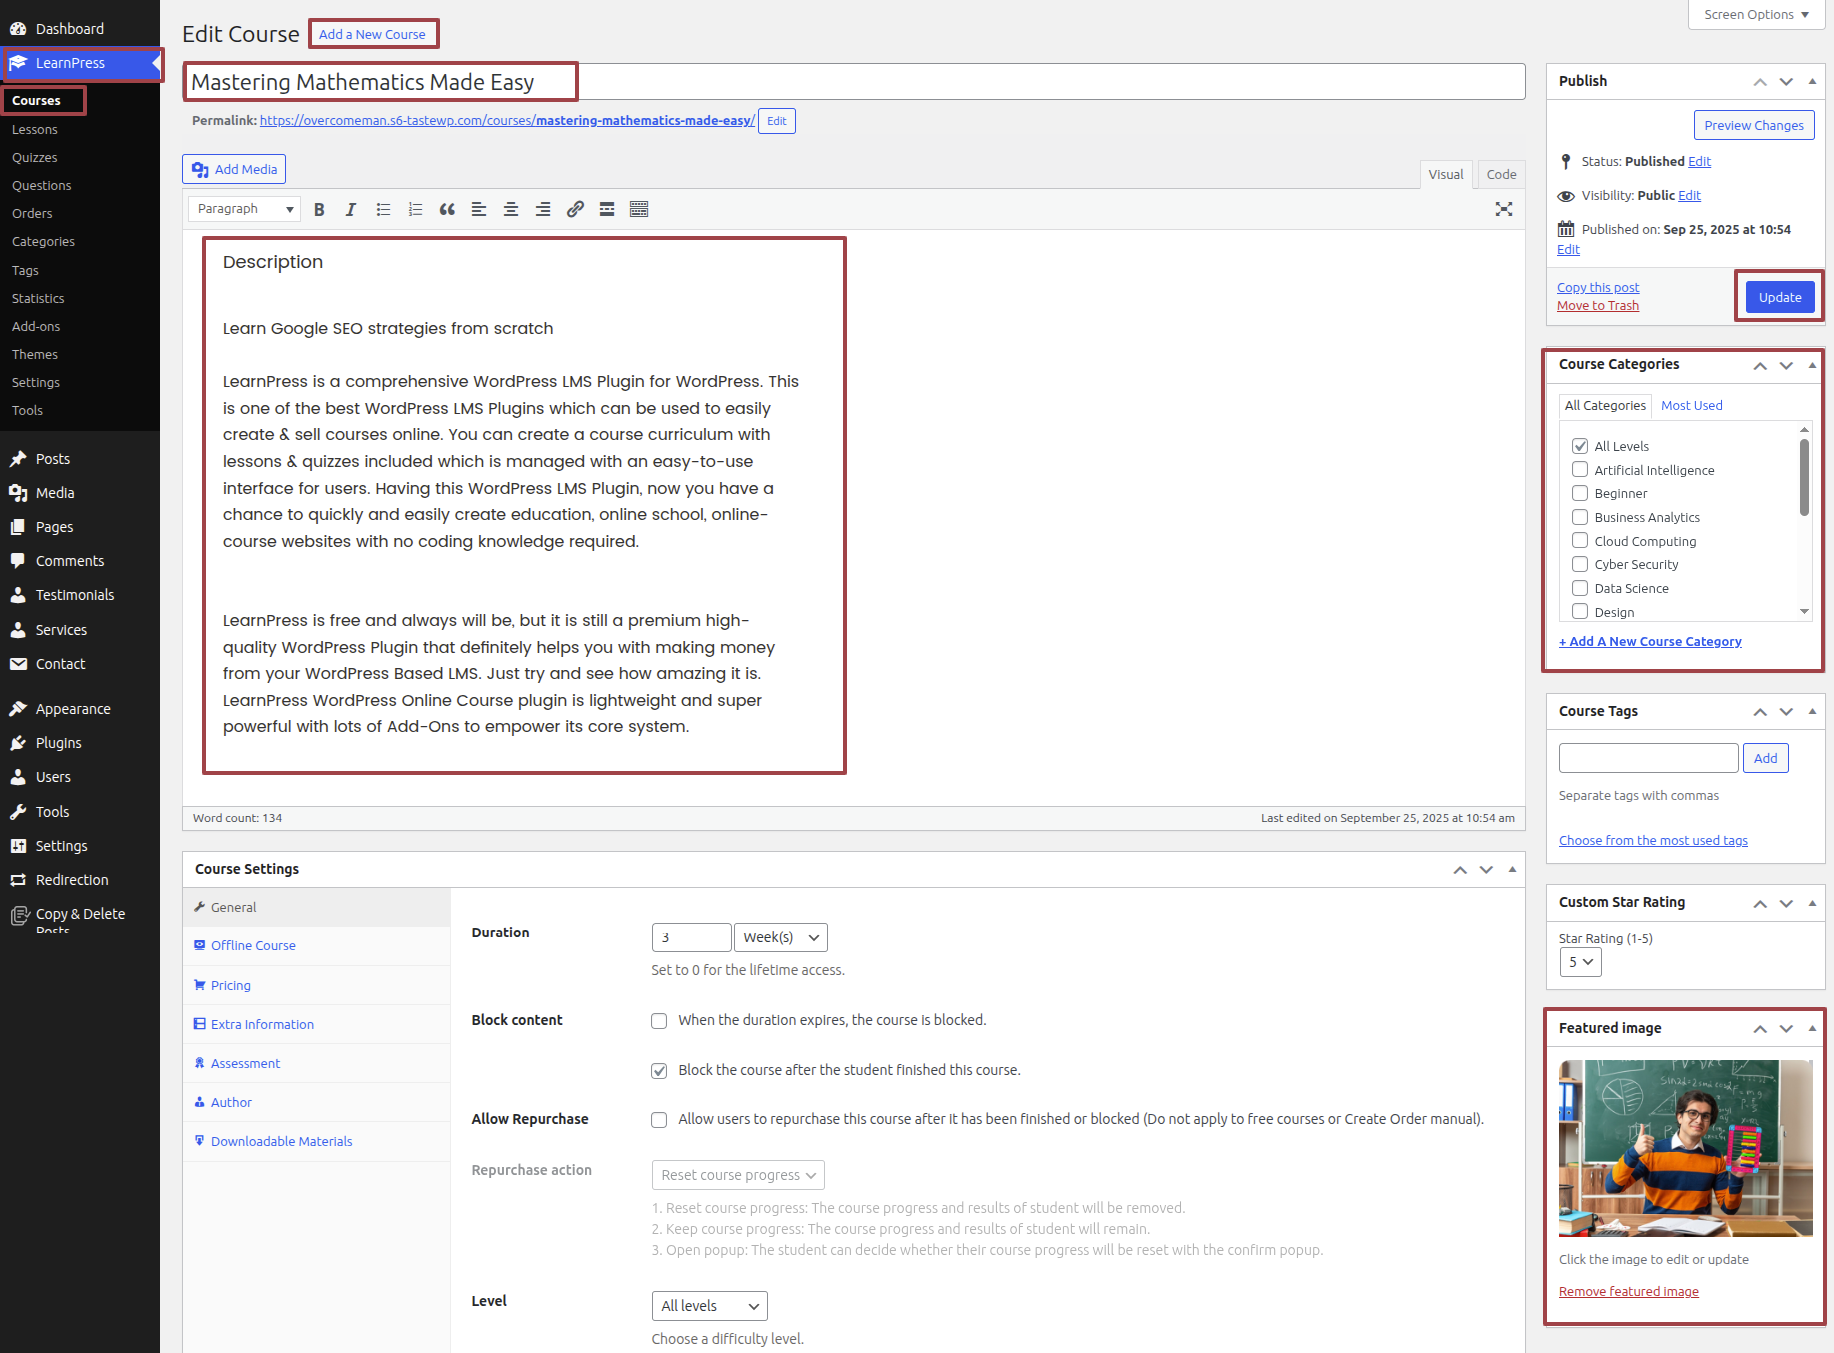This screenshot has height=1353, width=1834.
Task: Click the category list scrollbar
Action: [1804, 480]
